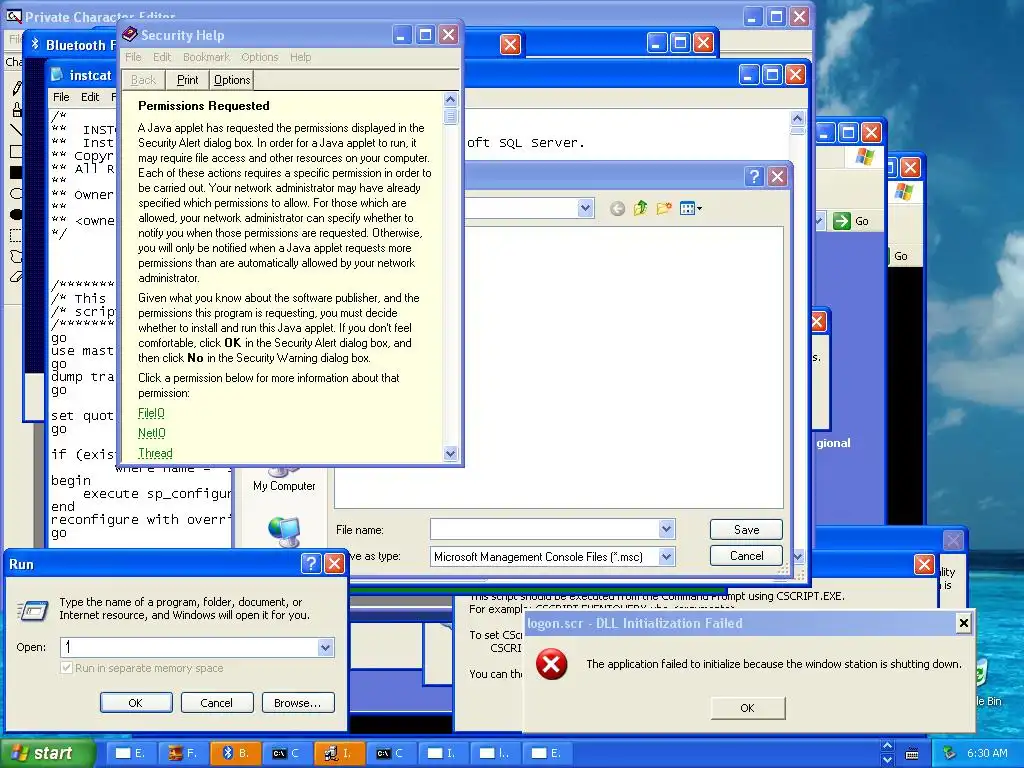Expand the Save as type dropdown
This screenshot has height=768, width=1024.
[666, 556]
